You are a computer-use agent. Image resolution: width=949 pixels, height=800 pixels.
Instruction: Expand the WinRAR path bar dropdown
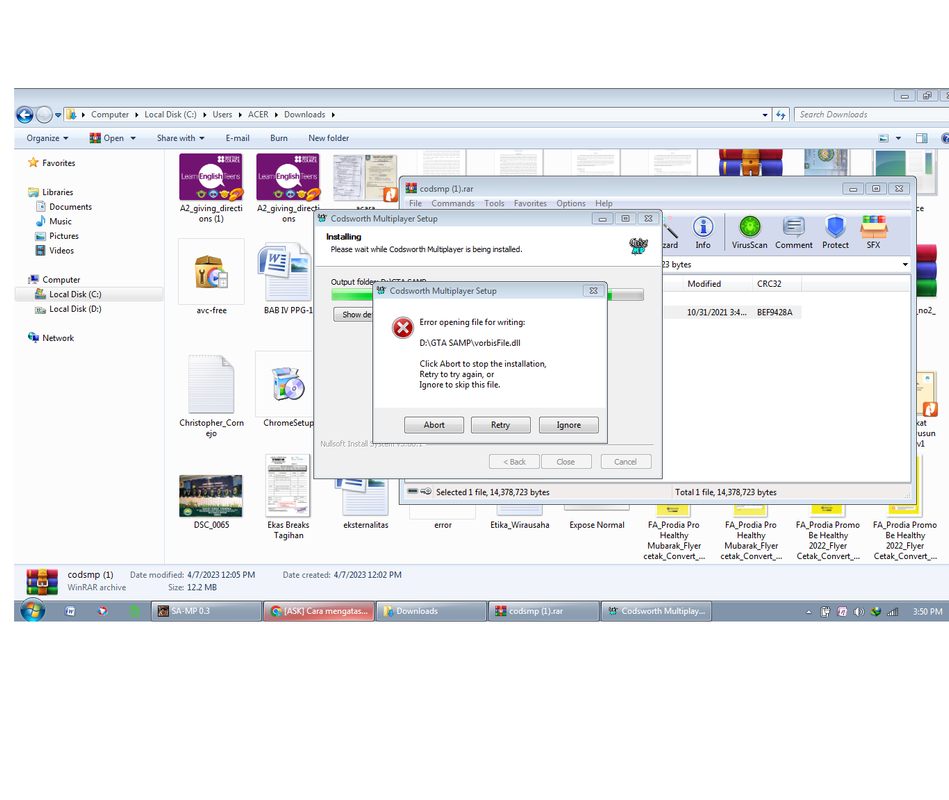[905, 264]
